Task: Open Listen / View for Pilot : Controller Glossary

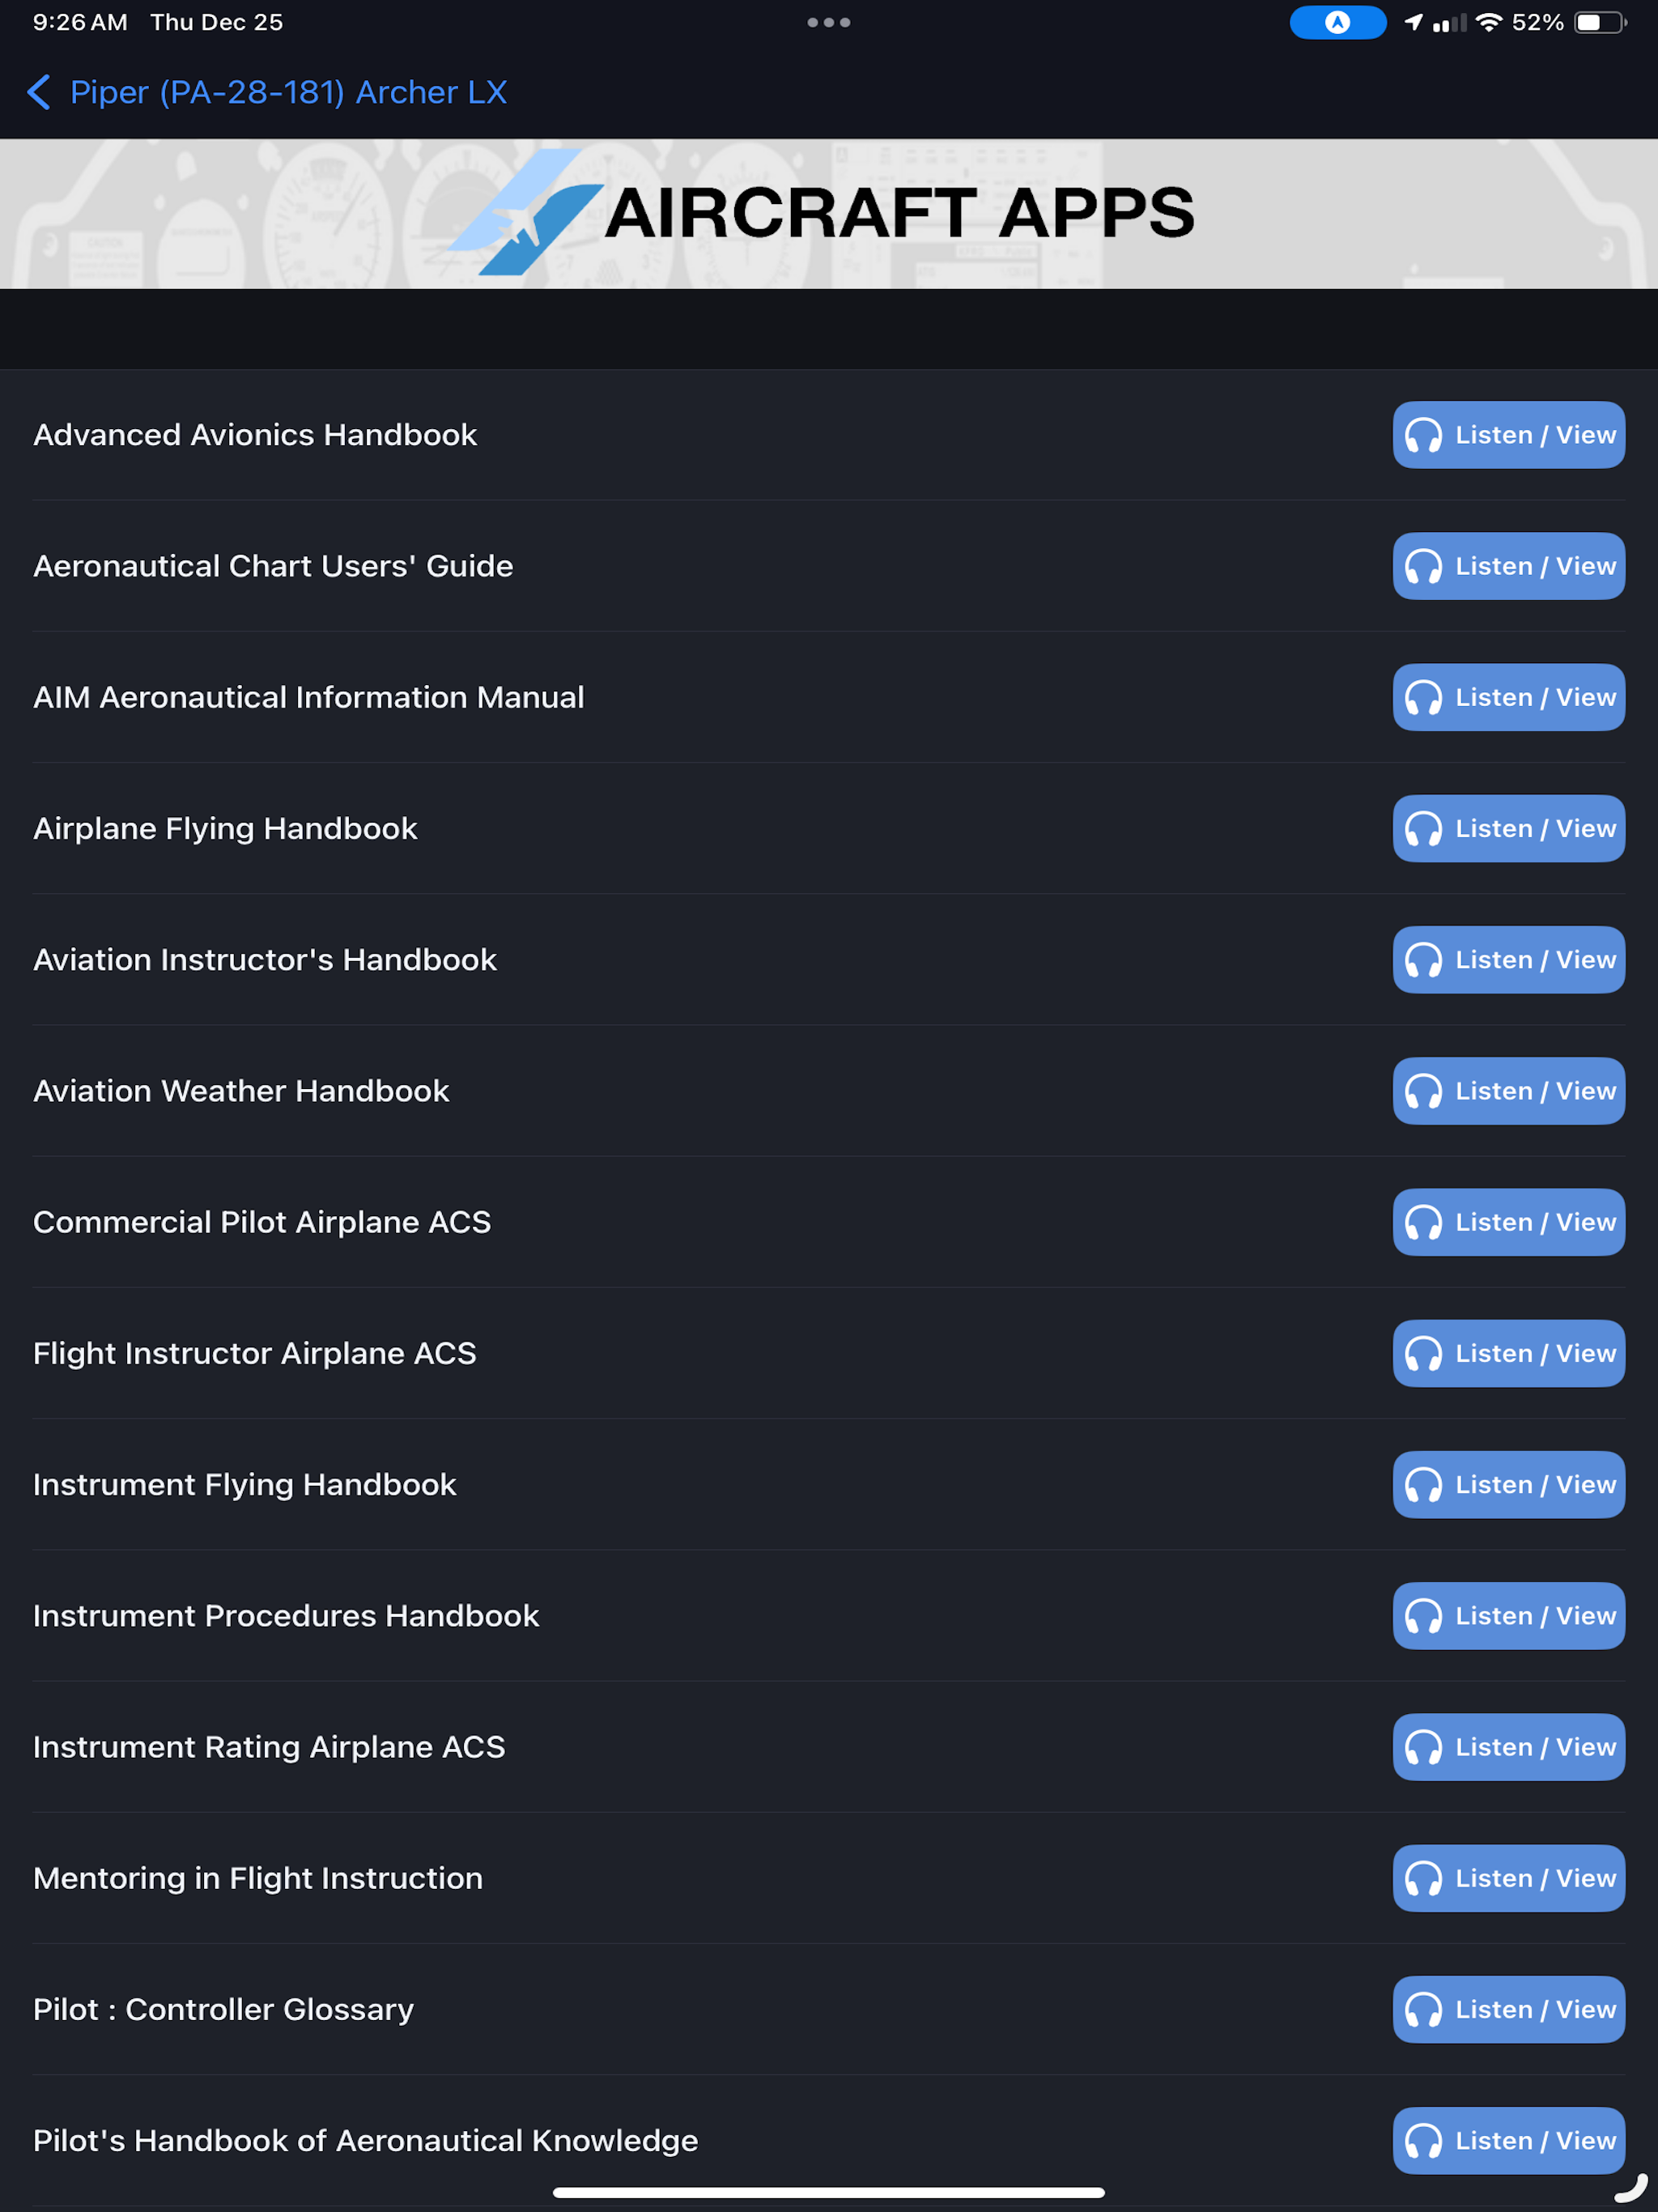Action: click(1508, 2009)
